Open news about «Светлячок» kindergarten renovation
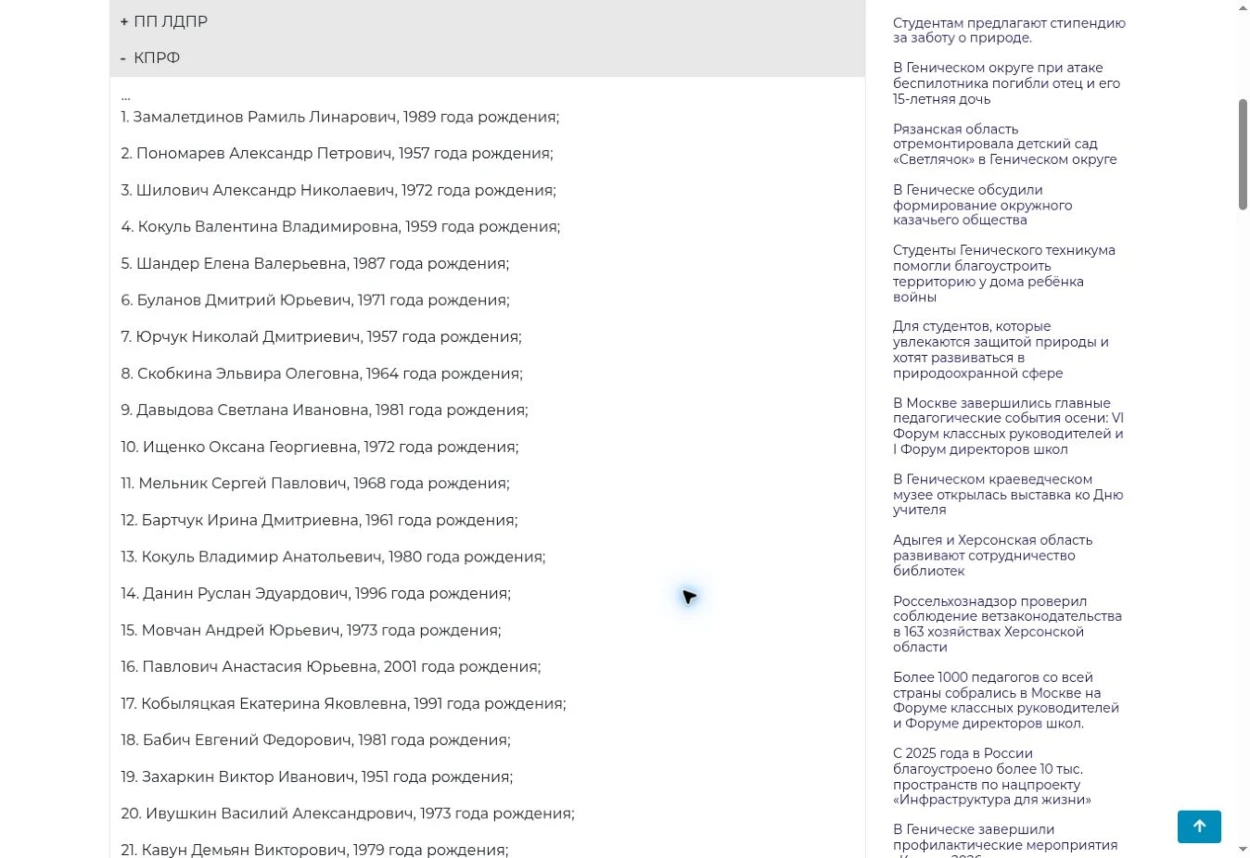The width and height of the screenshot is (1250, 858). 1005,144
